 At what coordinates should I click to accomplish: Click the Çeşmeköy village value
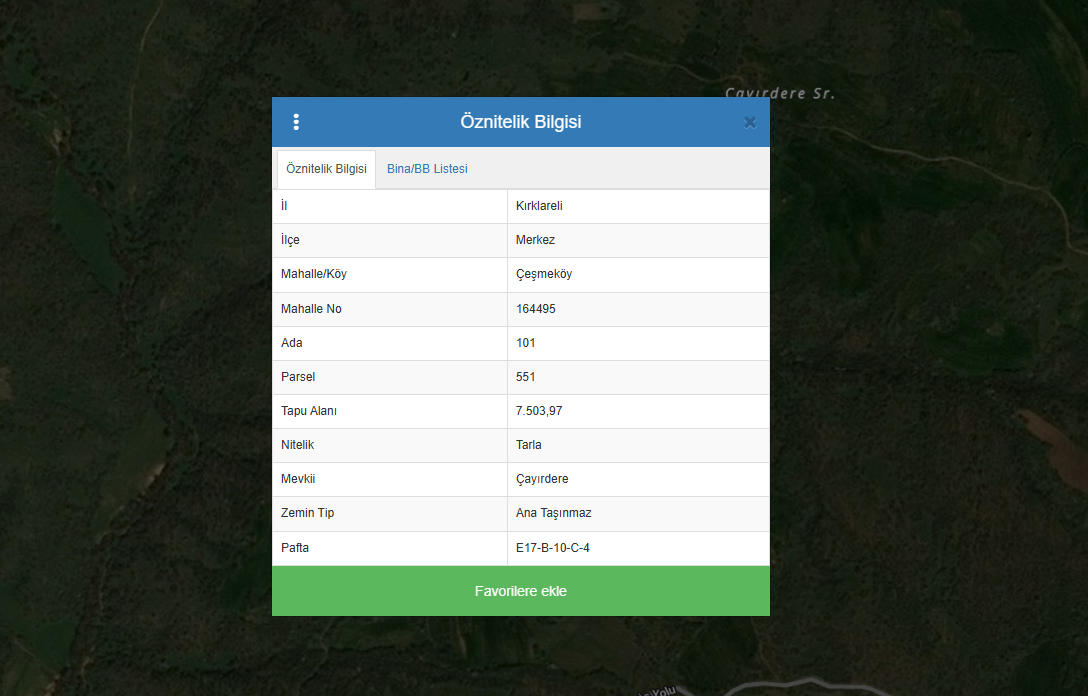point(544,274)
